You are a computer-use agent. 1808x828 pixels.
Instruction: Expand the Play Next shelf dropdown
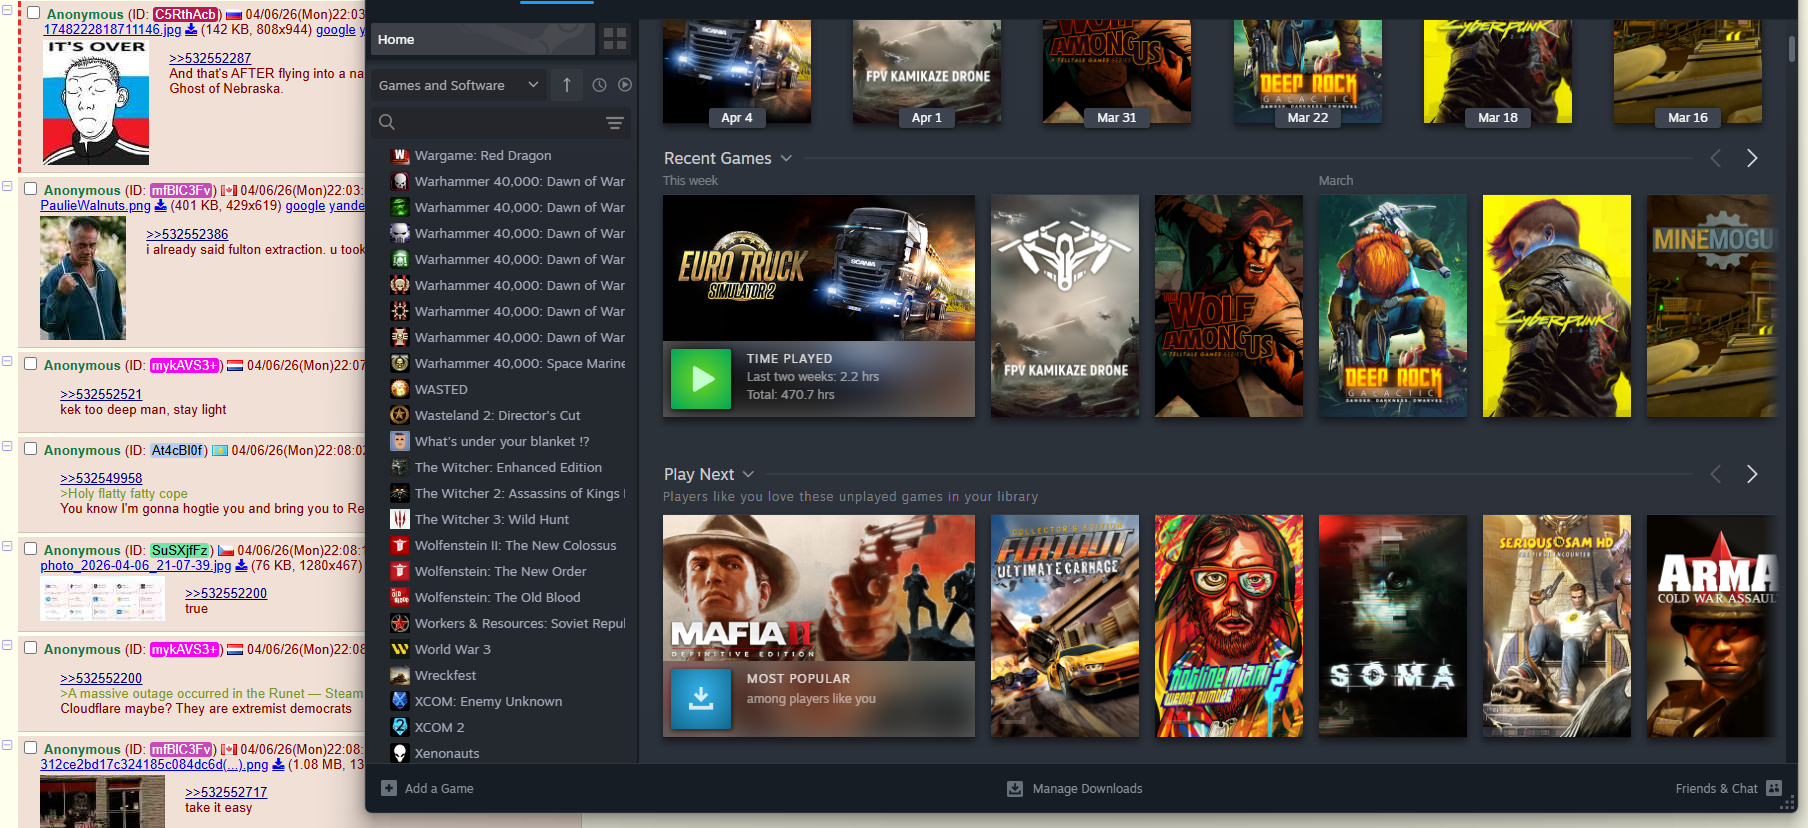[748, 474]
